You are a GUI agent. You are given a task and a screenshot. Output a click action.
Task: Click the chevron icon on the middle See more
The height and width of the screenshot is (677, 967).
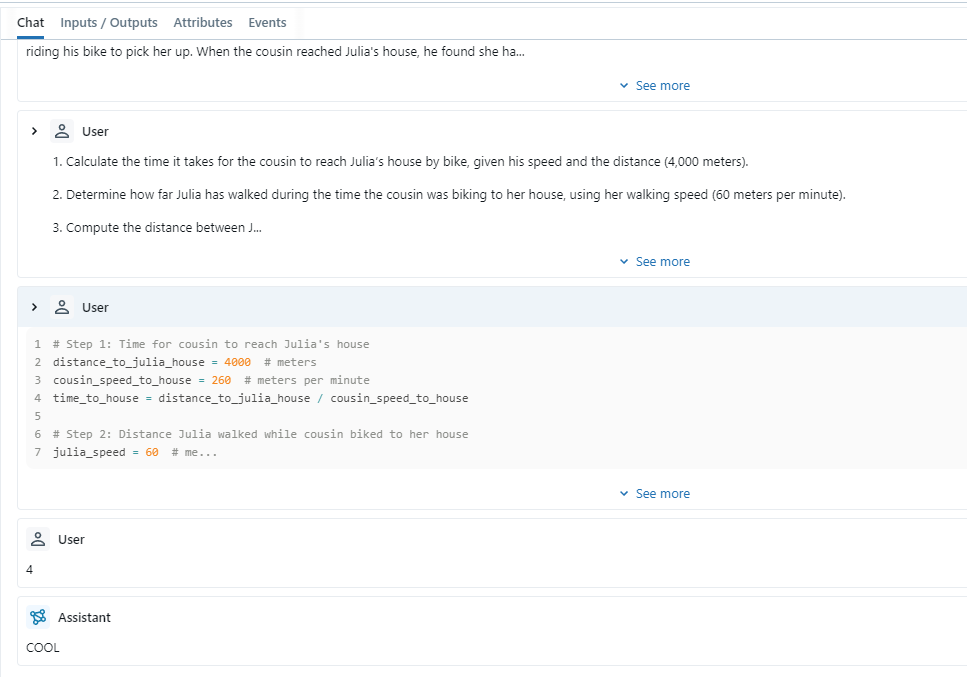point(623,261)
